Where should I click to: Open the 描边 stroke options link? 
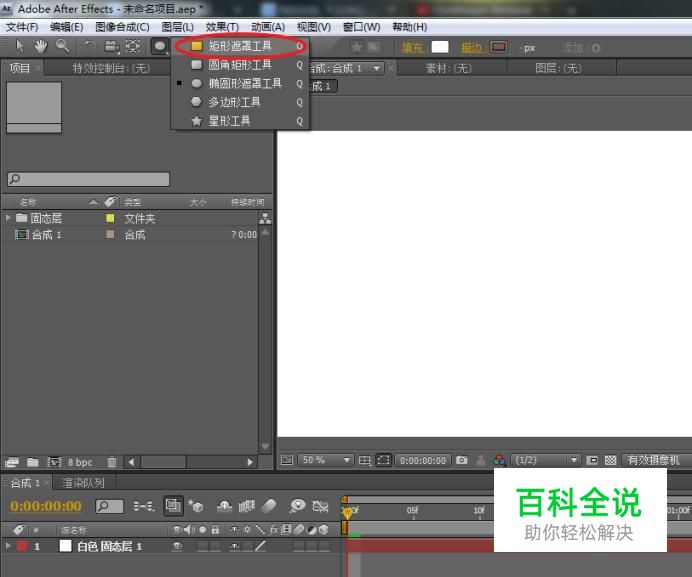[x=471, y=47]
